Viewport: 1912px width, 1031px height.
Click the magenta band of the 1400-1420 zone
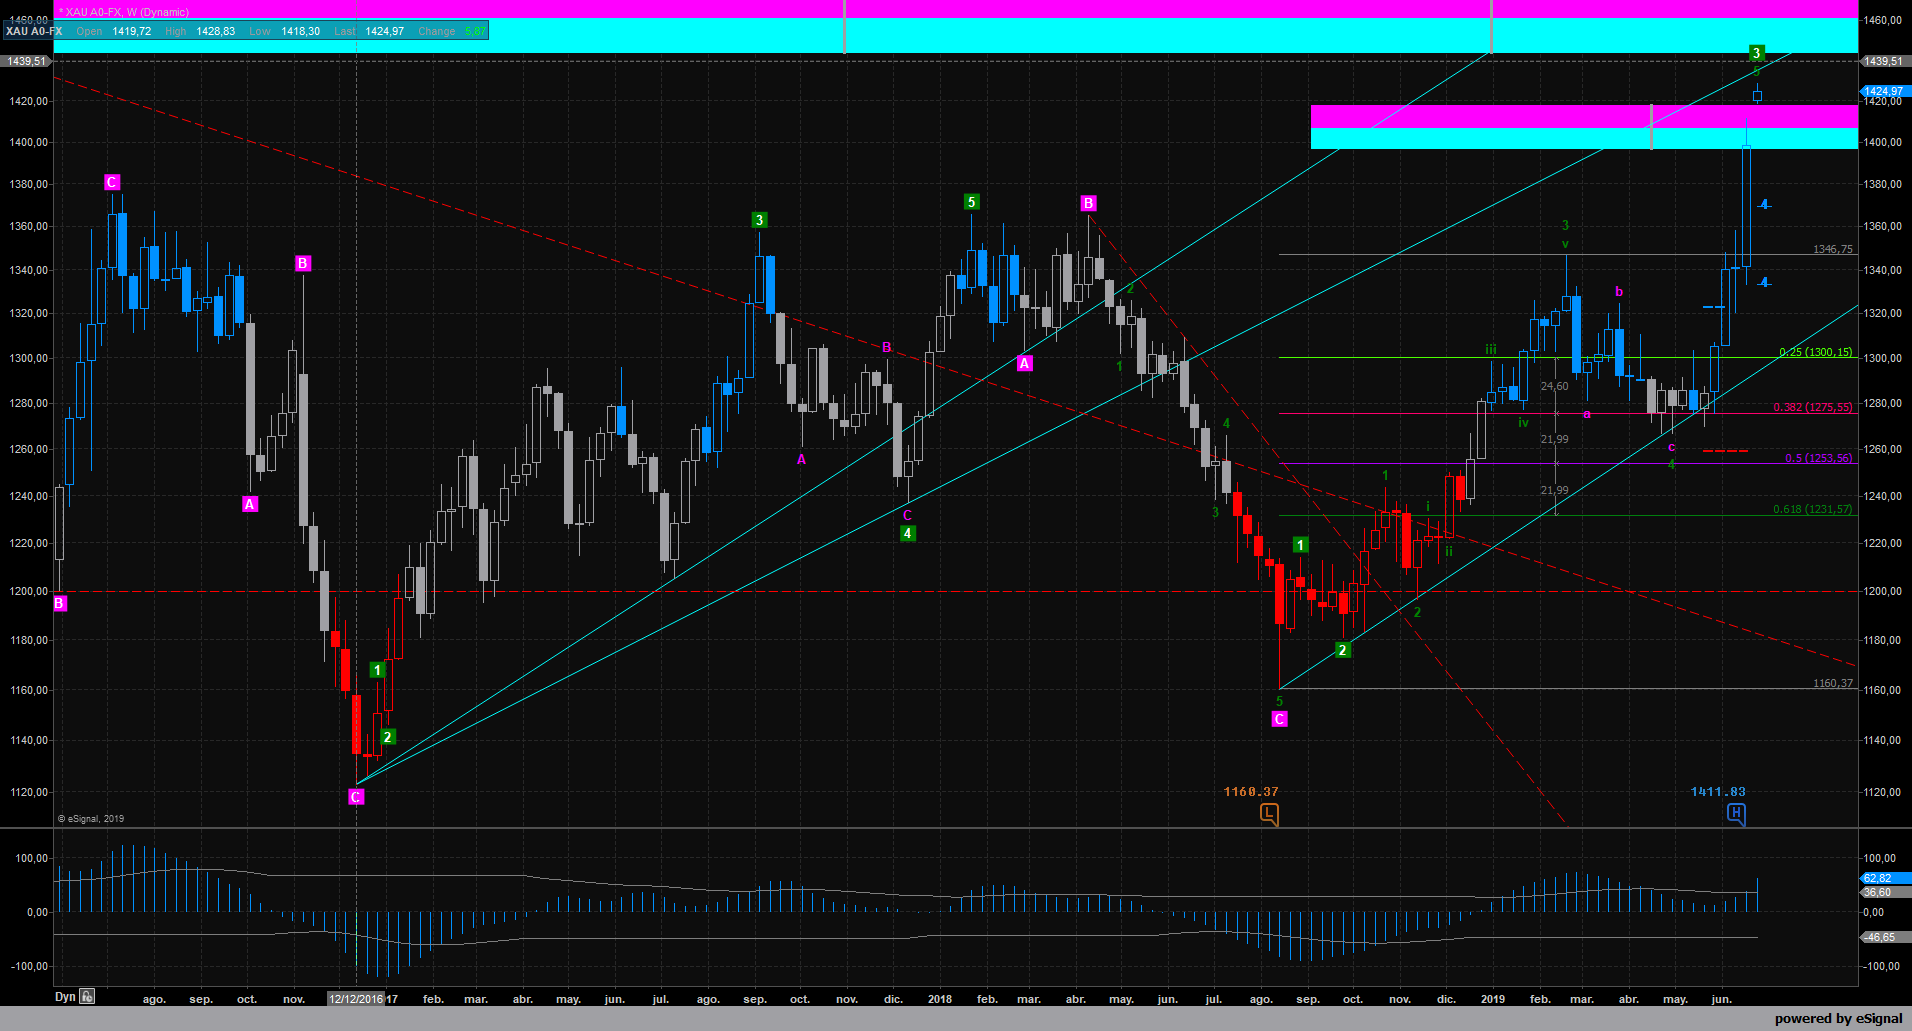pos(1480,116)
